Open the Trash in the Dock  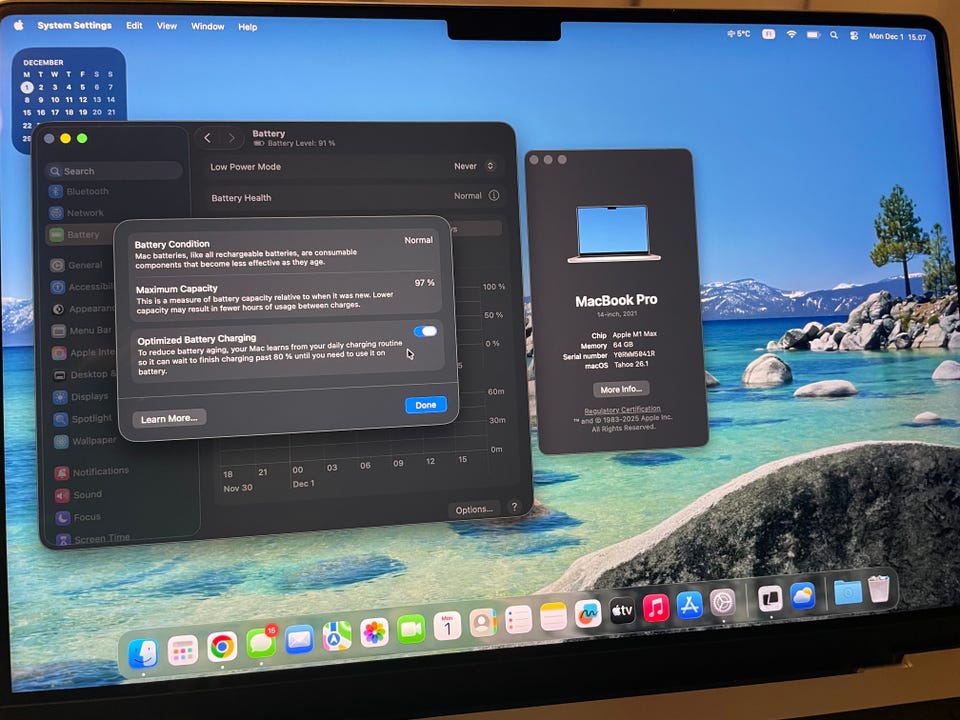879,589
